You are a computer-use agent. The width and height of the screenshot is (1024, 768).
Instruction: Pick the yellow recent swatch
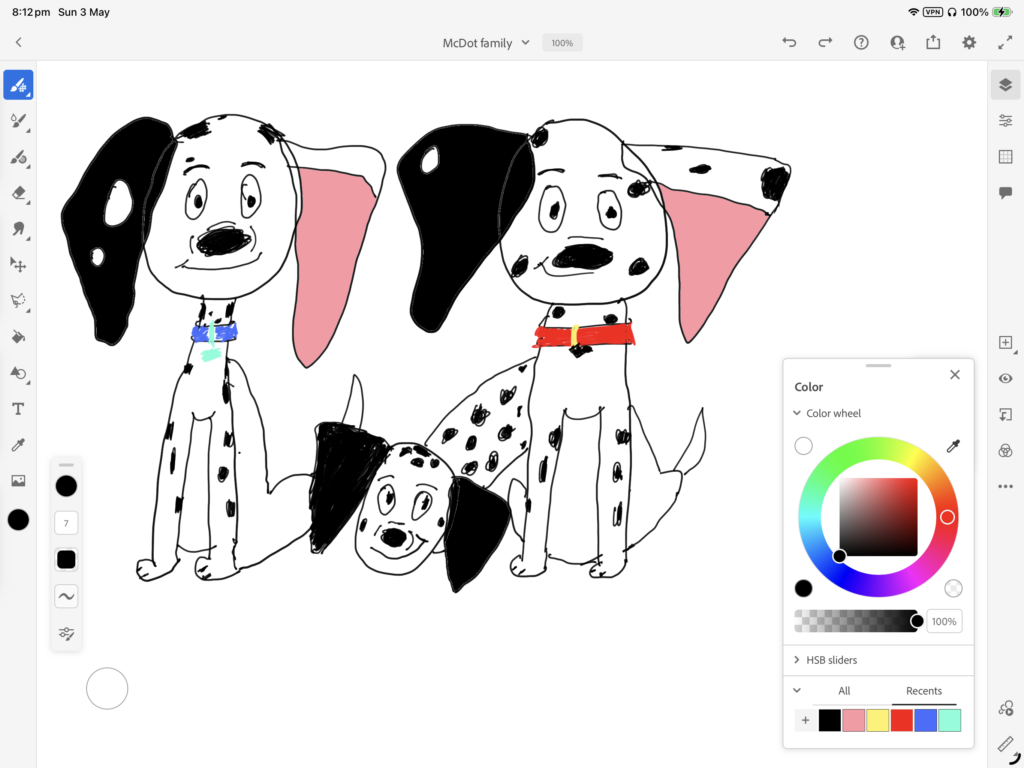pos(878,720)
